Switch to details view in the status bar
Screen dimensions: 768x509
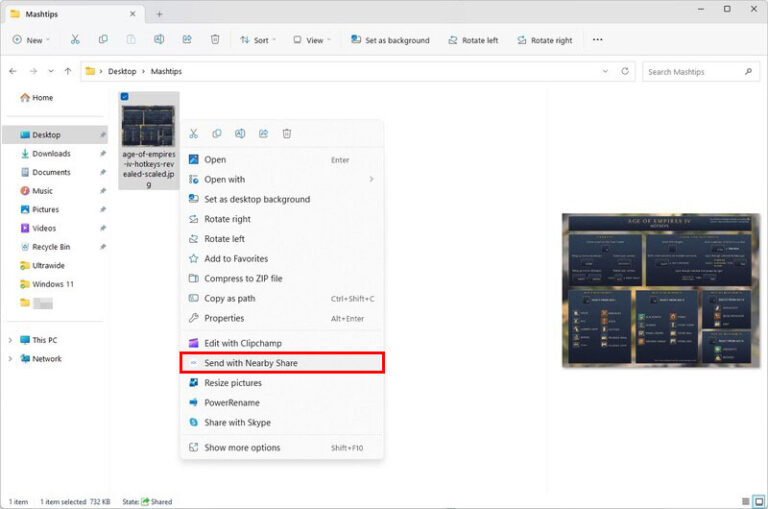tap(745, 501)
